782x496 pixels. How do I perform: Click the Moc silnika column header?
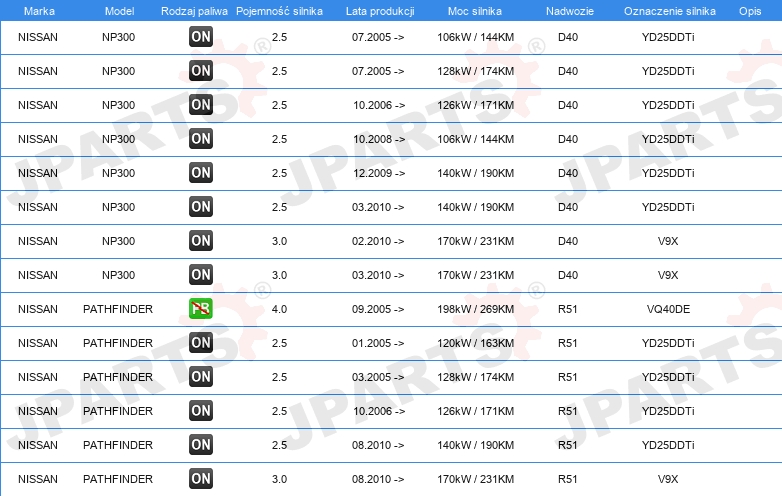475,11
